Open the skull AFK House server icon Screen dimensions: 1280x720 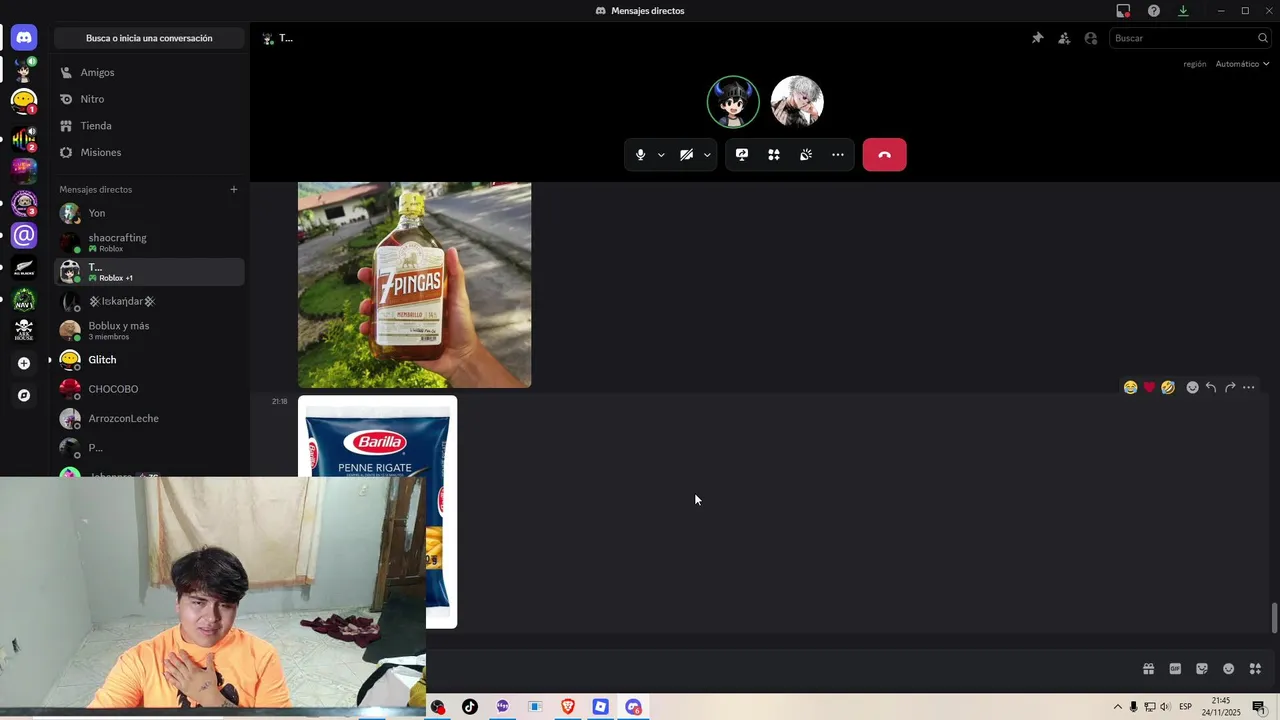pyautogui.click(x=24, y=330)
